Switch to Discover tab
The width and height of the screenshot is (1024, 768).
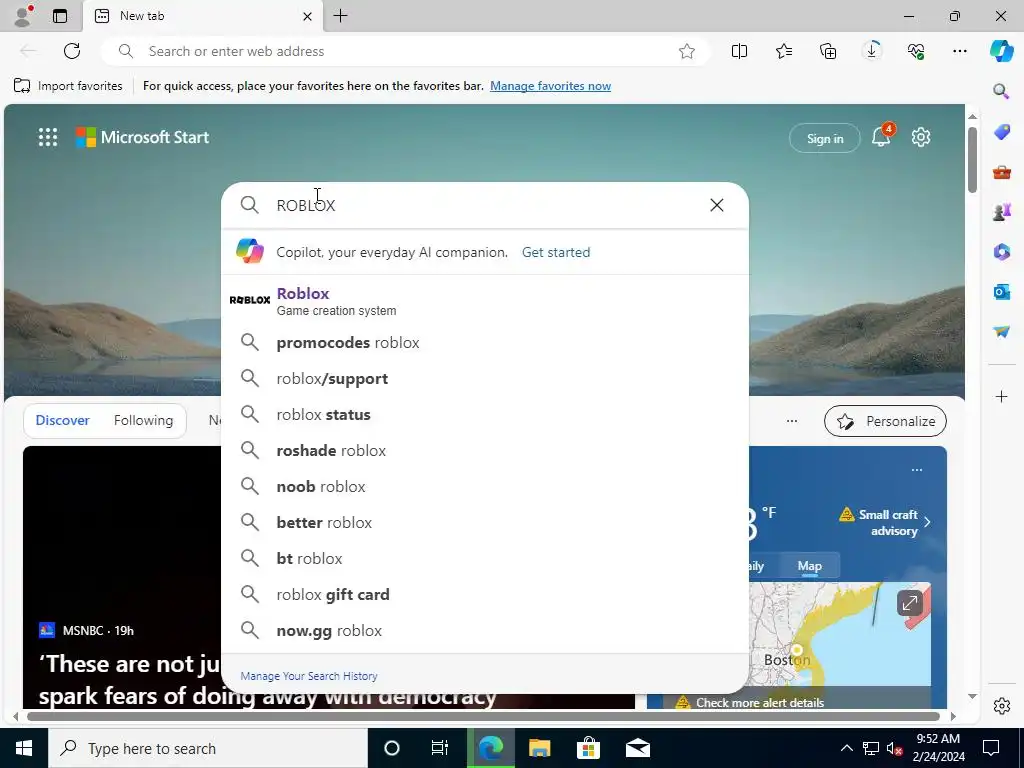pos(63,421)
